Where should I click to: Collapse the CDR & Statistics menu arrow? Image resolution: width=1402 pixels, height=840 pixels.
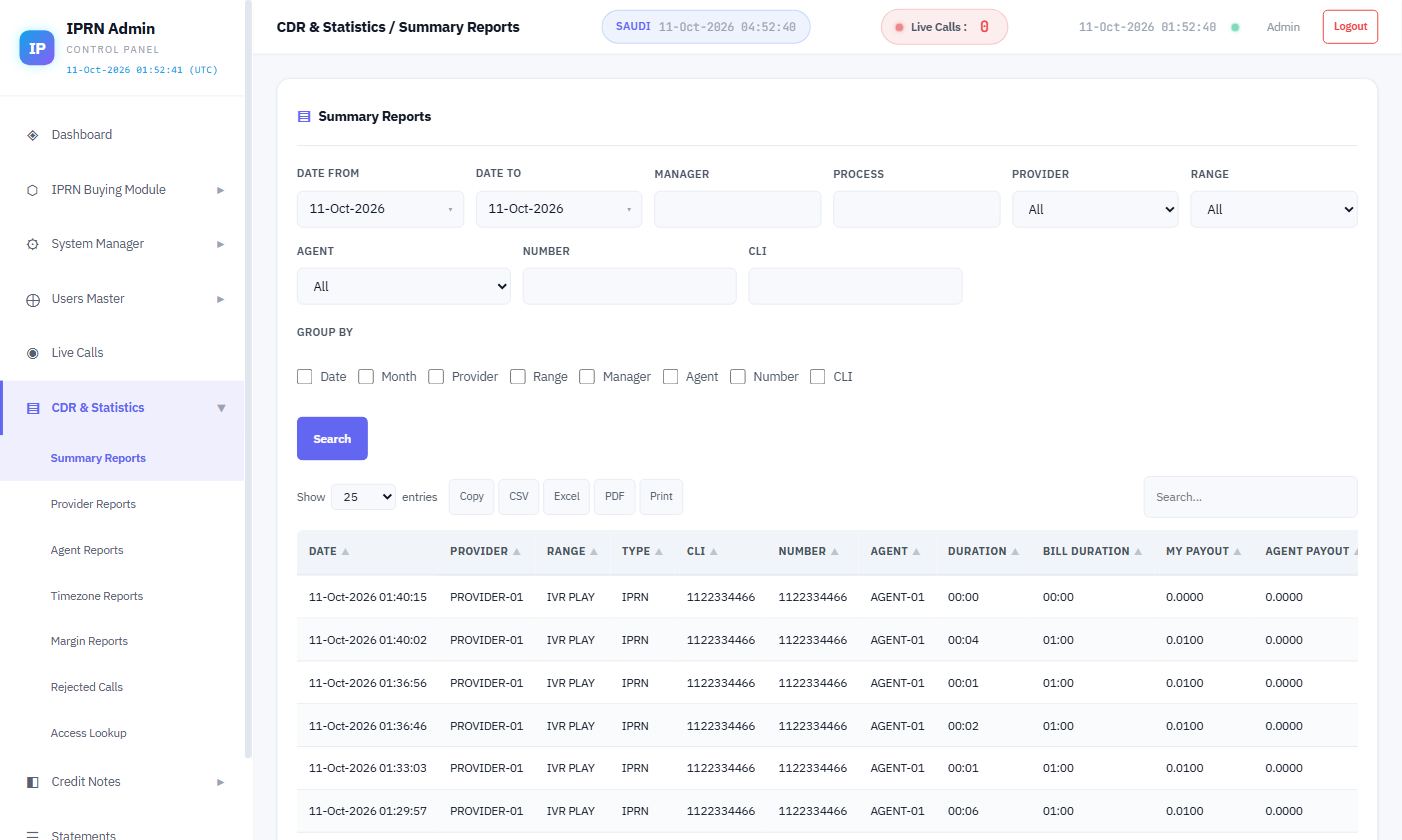tap(221, 408)
